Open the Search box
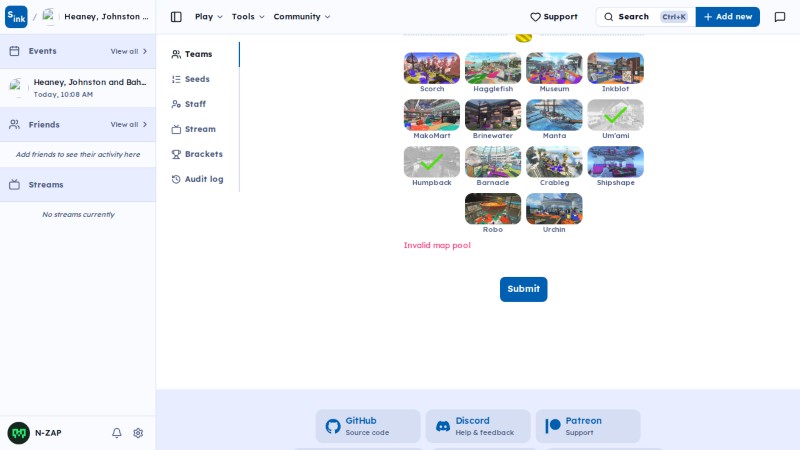800x450 pixels. coord(645,17)
